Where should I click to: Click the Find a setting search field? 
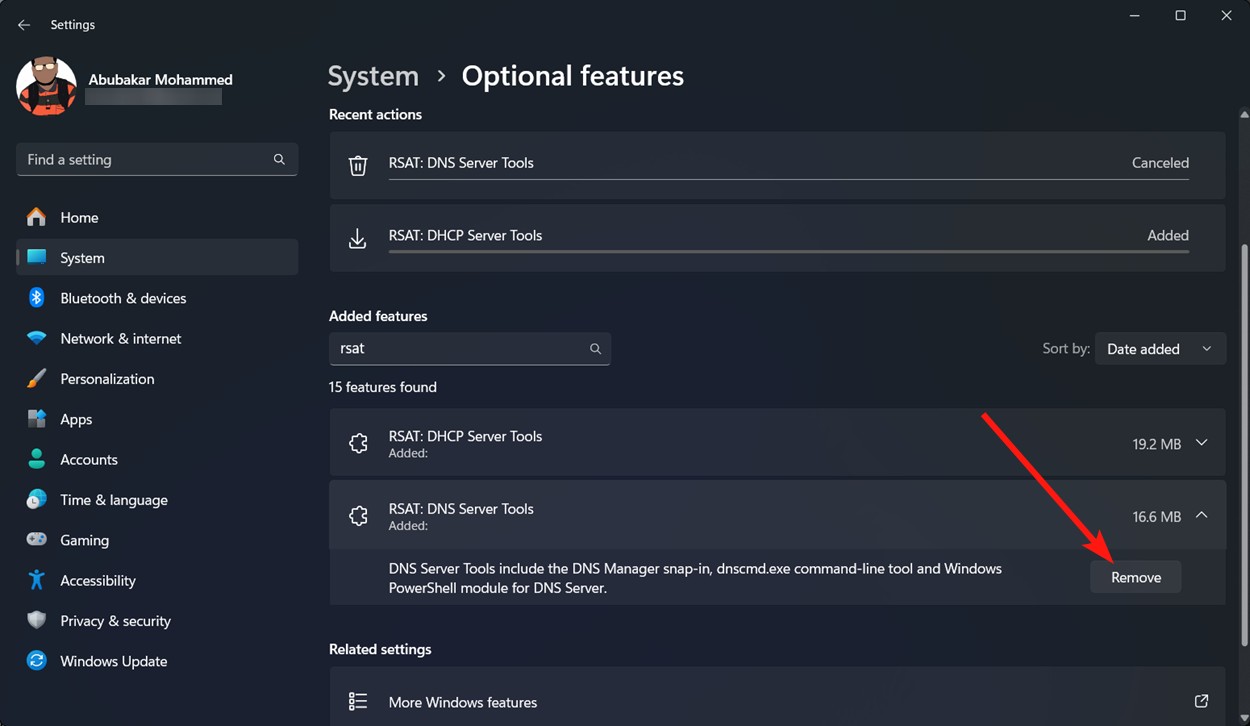[145, 160]
